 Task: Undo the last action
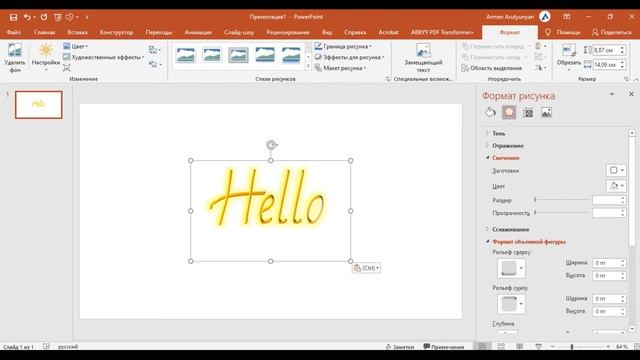tap(27, 17)
